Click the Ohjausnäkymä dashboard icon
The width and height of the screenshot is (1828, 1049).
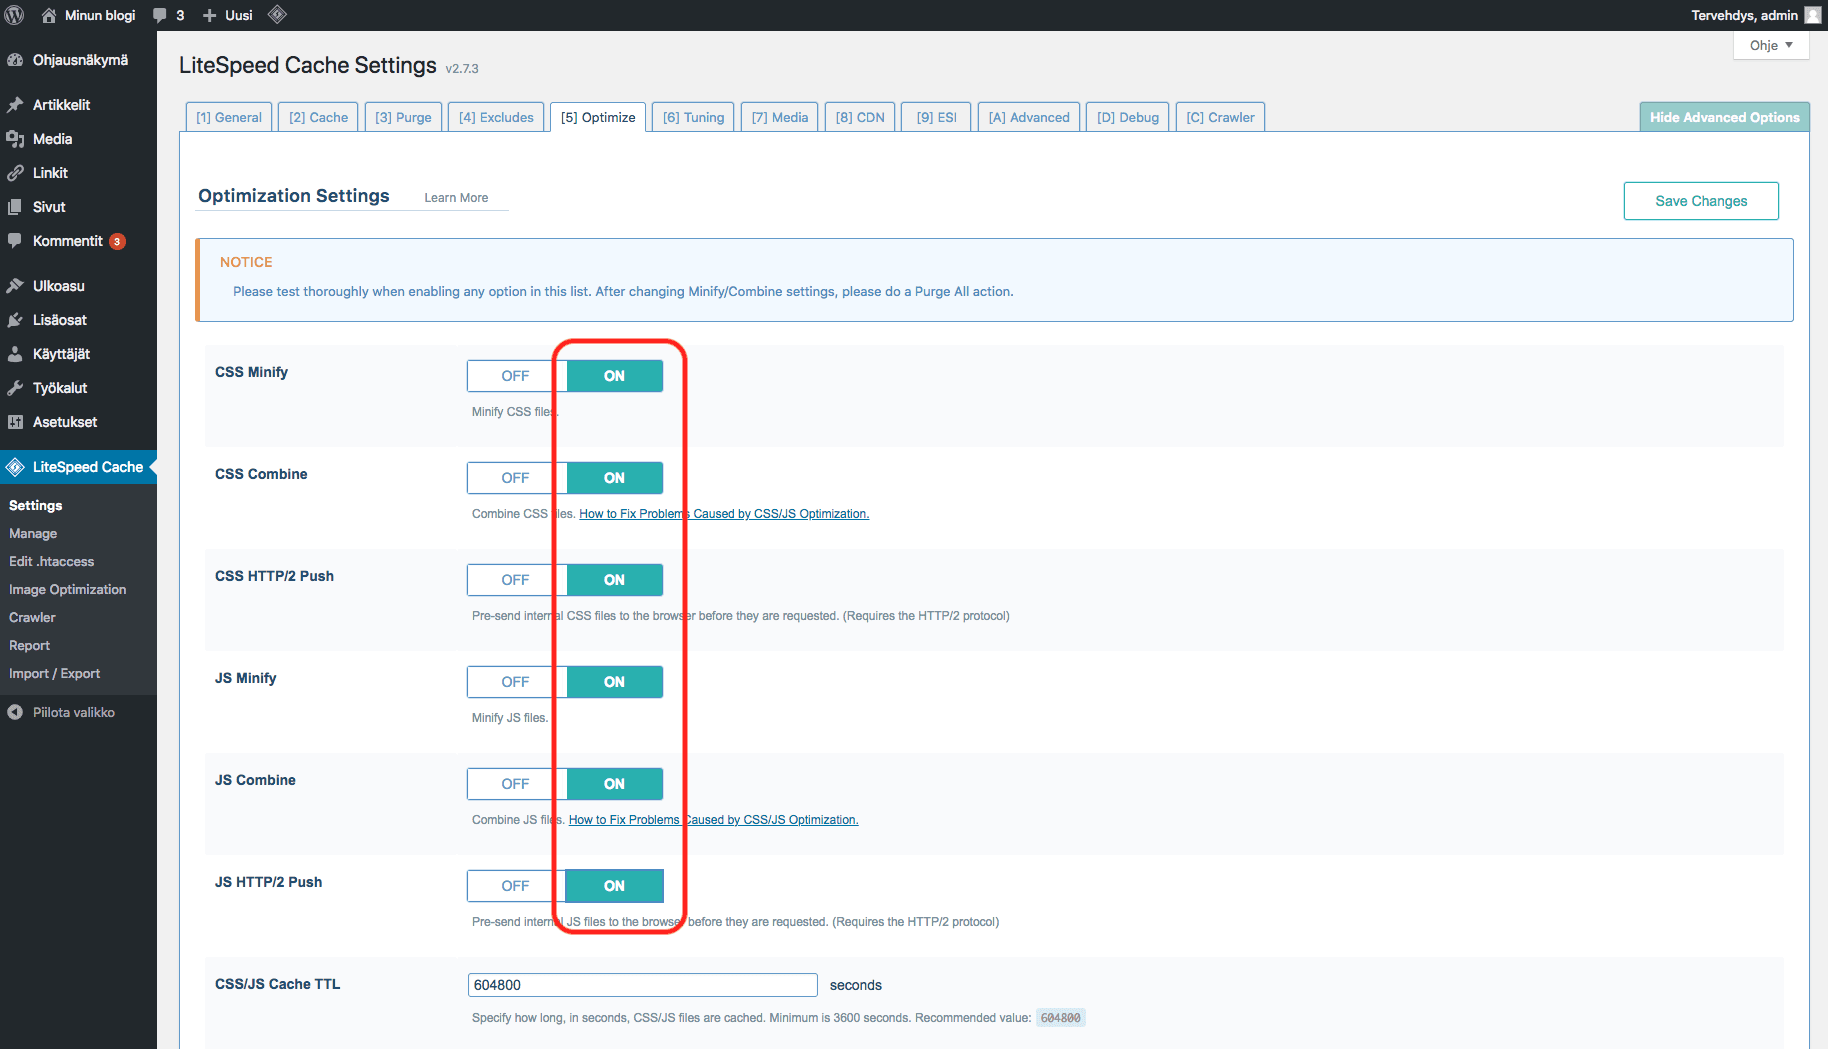(x=15, y=60)
